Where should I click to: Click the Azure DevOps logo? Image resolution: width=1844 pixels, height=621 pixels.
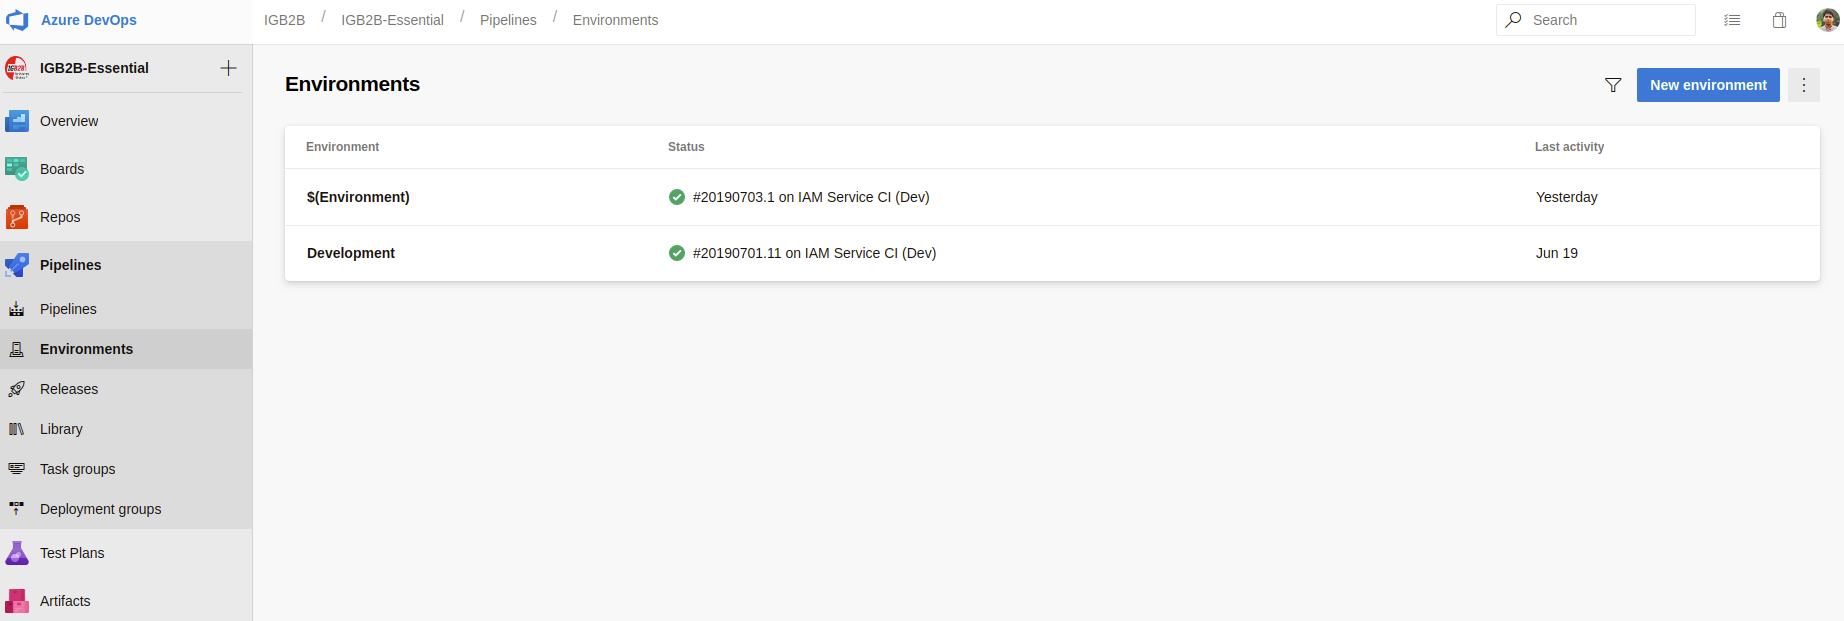[16, 19]
